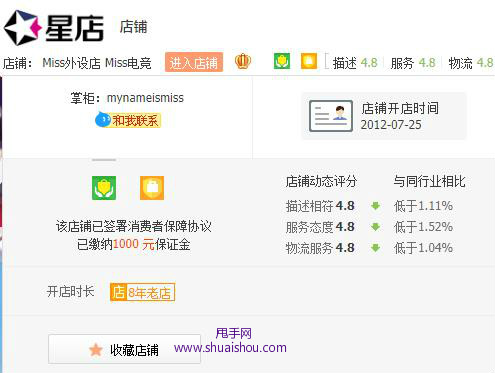The width and height of the screenshot is (495, 373).
Task: Click the 8年老店 badge
Action: tap(142, 292)
